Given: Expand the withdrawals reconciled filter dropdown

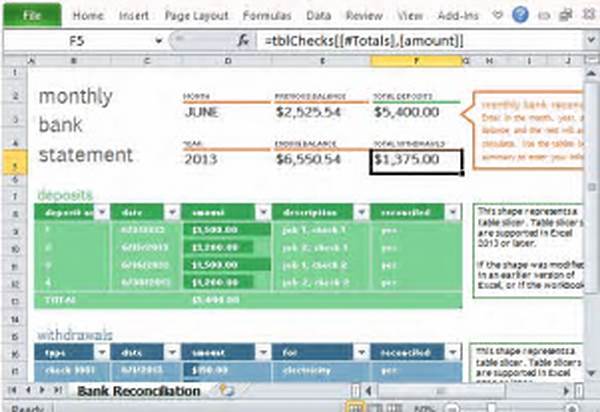Looking at the screenshot, I should tap(453, 354).
